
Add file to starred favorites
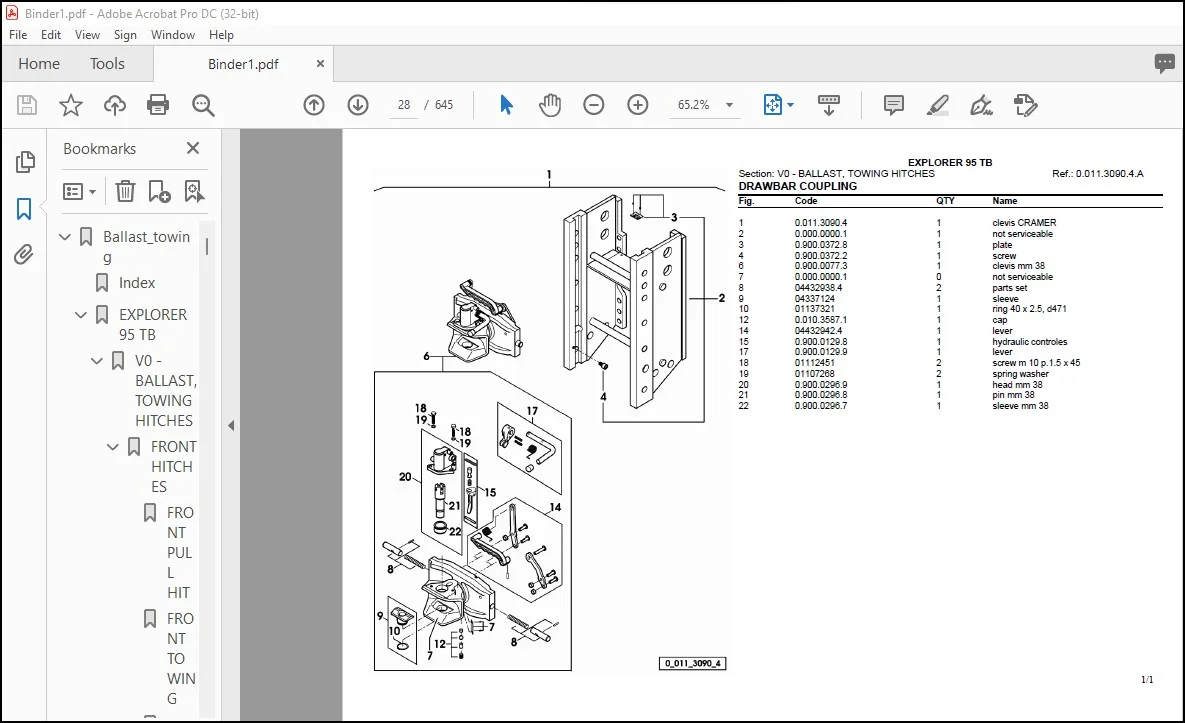point(71,105)
